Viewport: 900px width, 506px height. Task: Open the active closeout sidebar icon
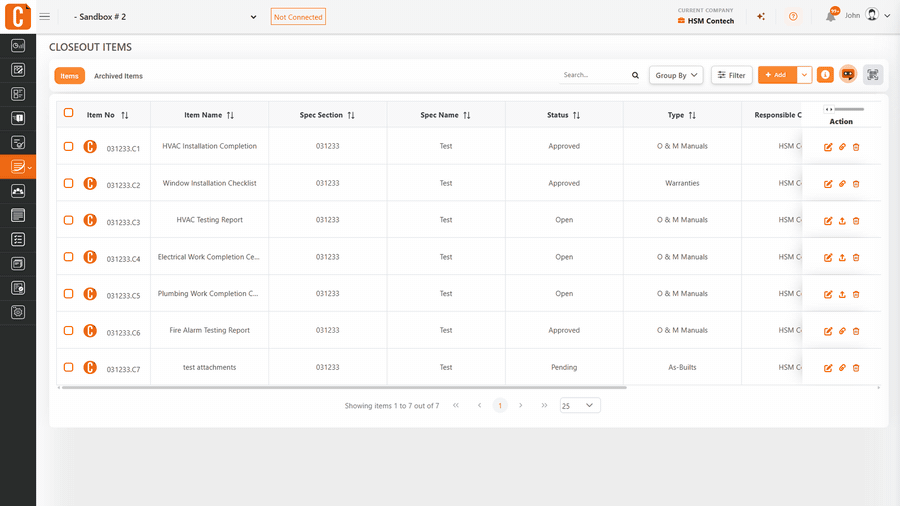(x=18, y=167)
